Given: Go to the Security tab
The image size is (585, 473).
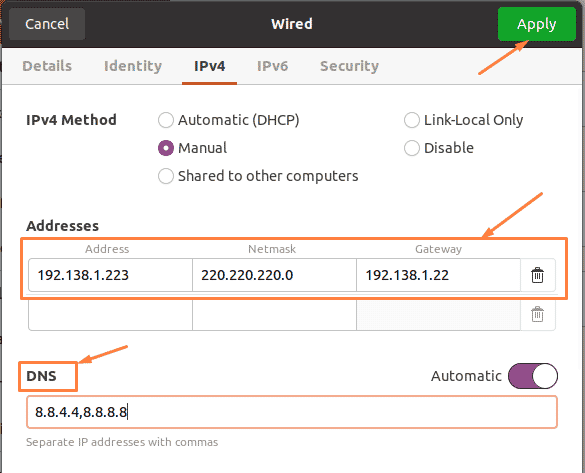Looking at the screenshot, I should 350,66.
